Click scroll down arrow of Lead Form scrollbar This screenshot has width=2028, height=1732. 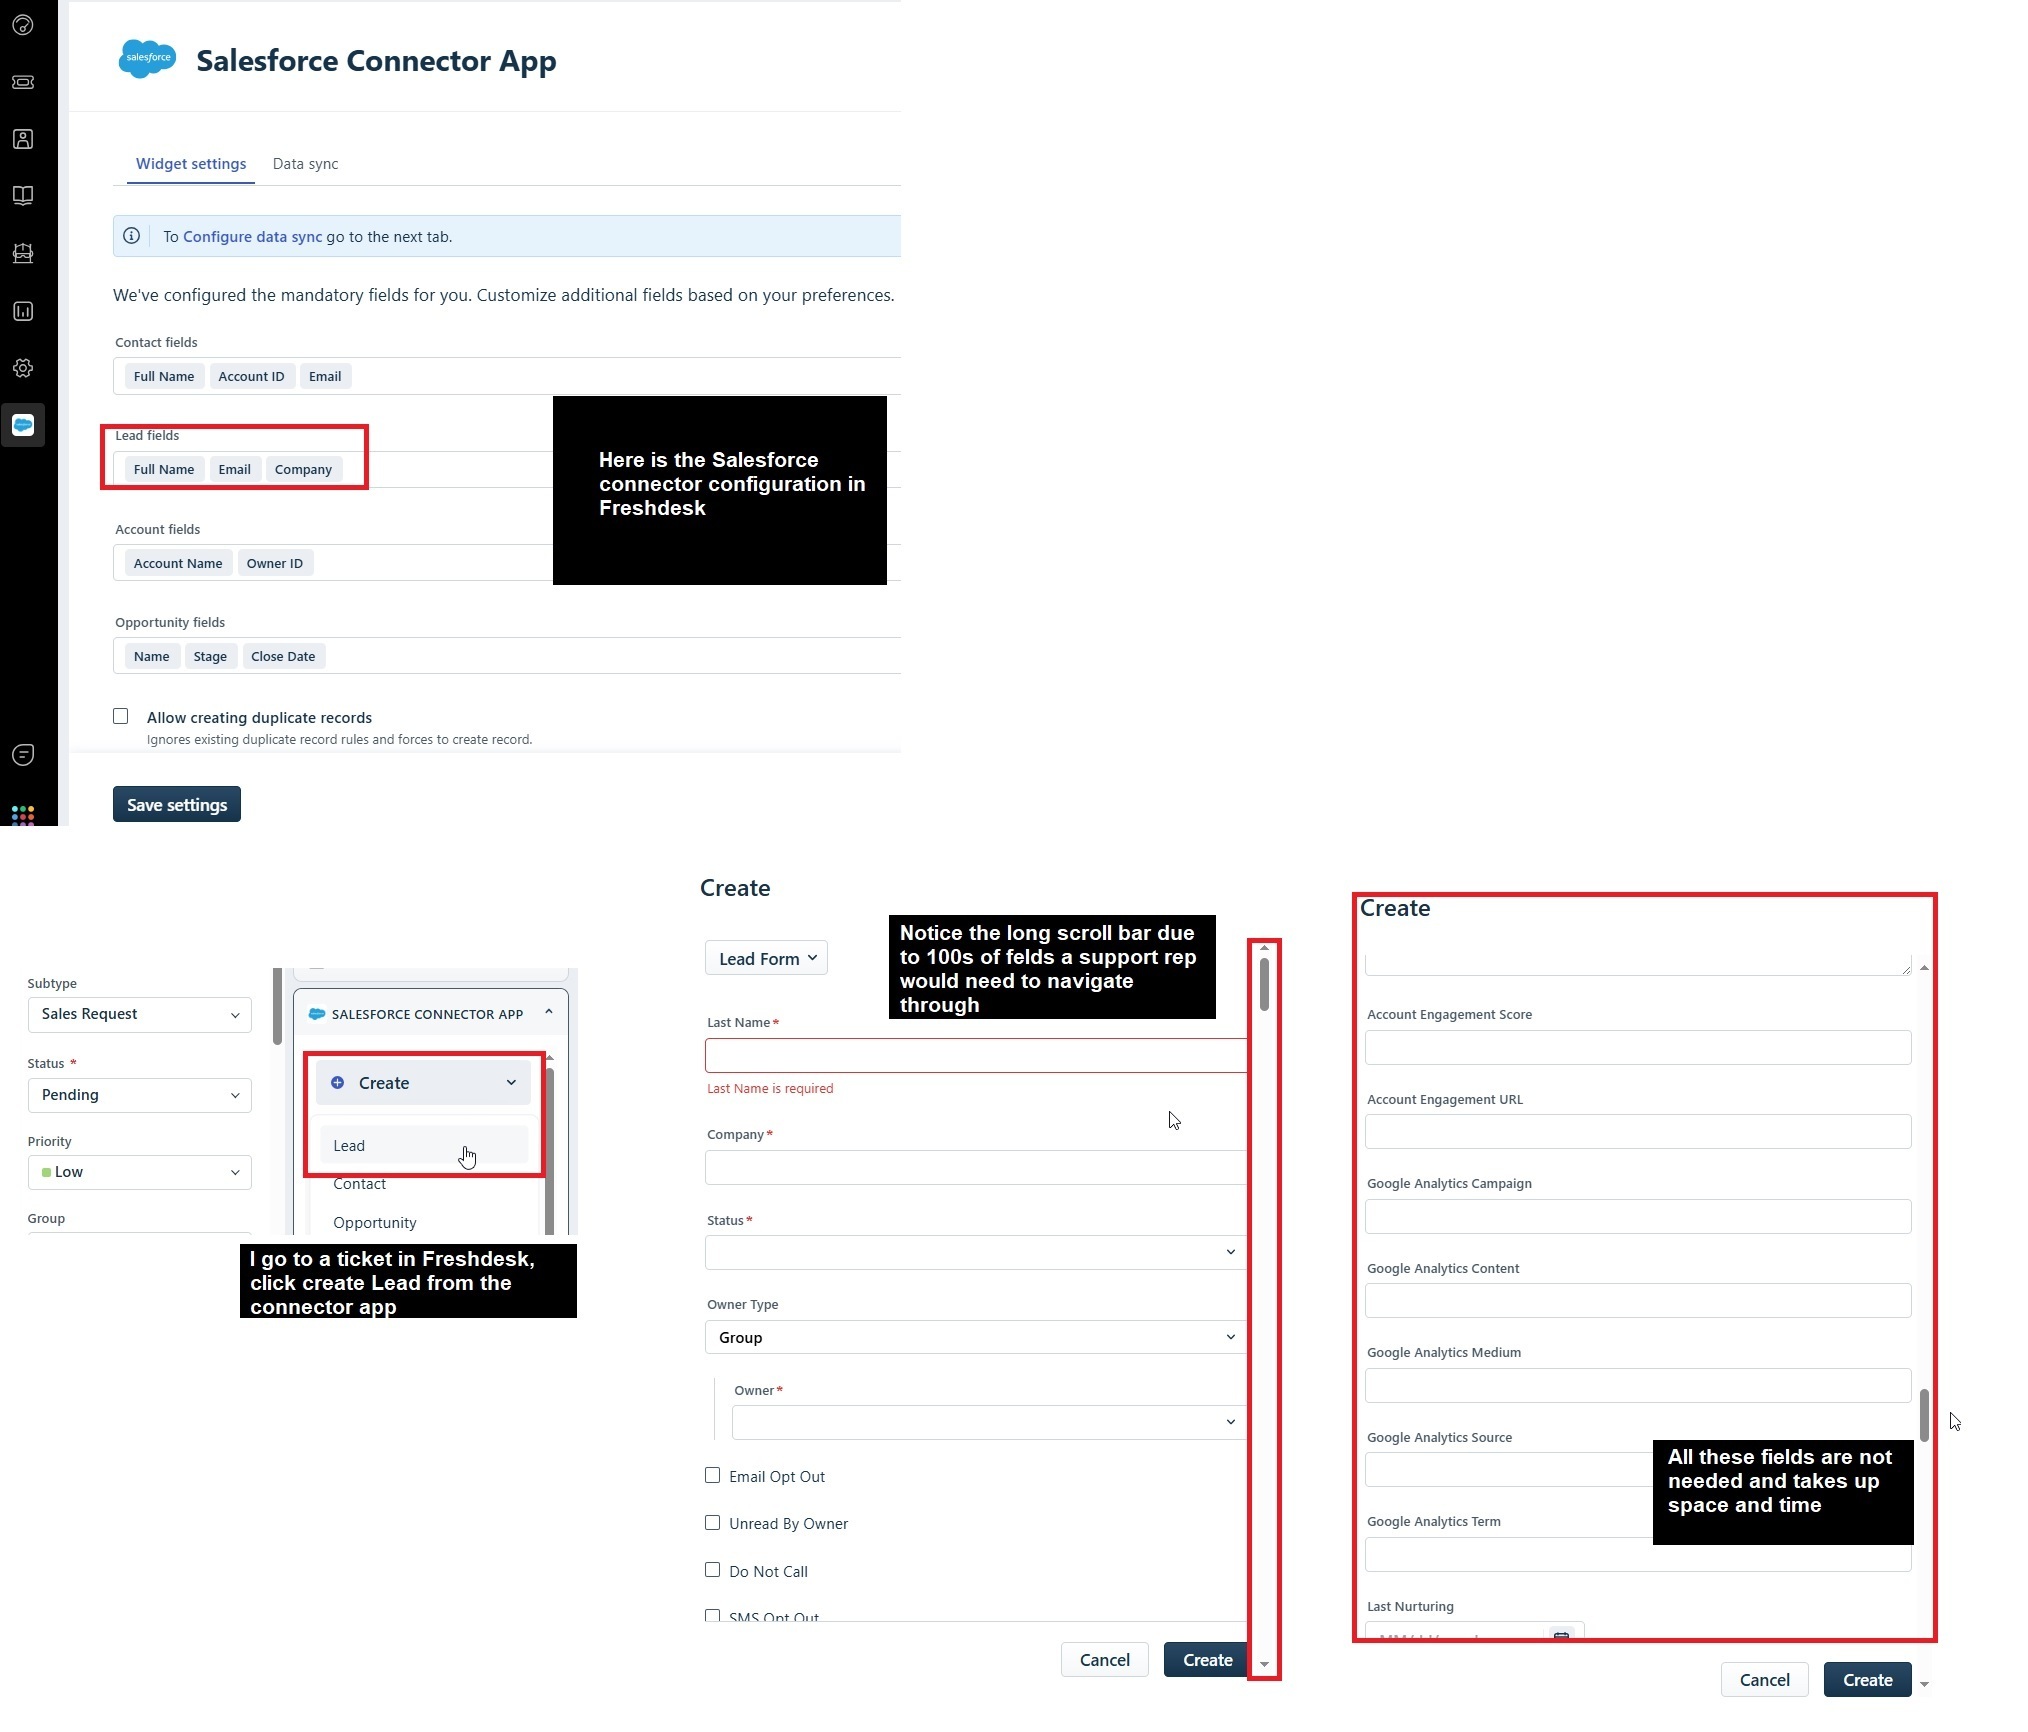pos(1264,1665)
